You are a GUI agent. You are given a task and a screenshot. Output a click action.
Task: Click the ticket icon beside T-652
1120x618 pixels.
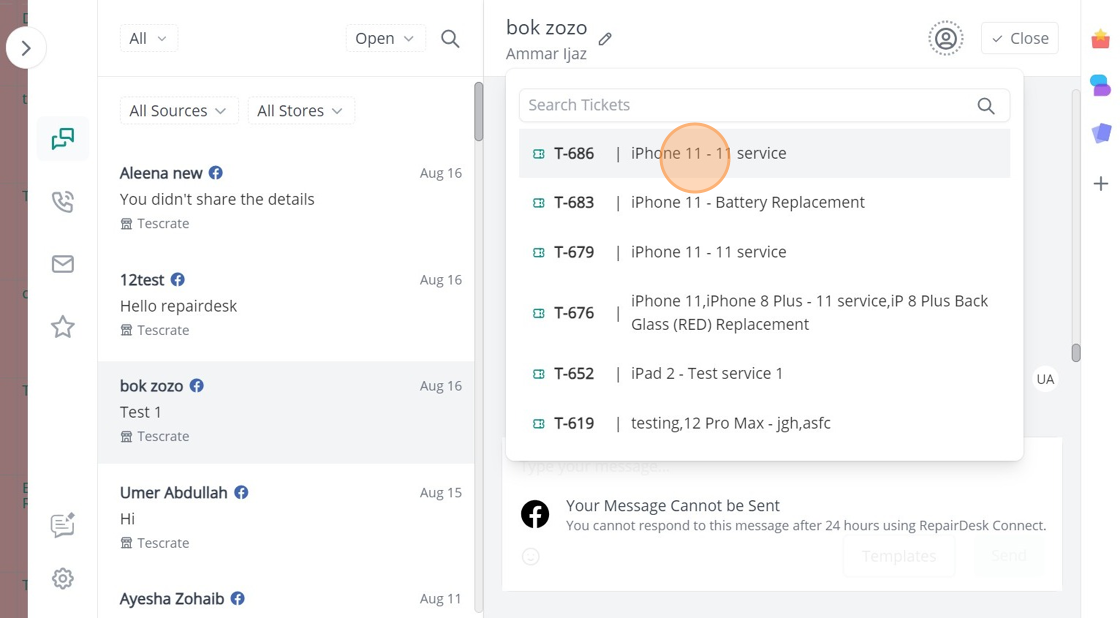coord(539,374)
